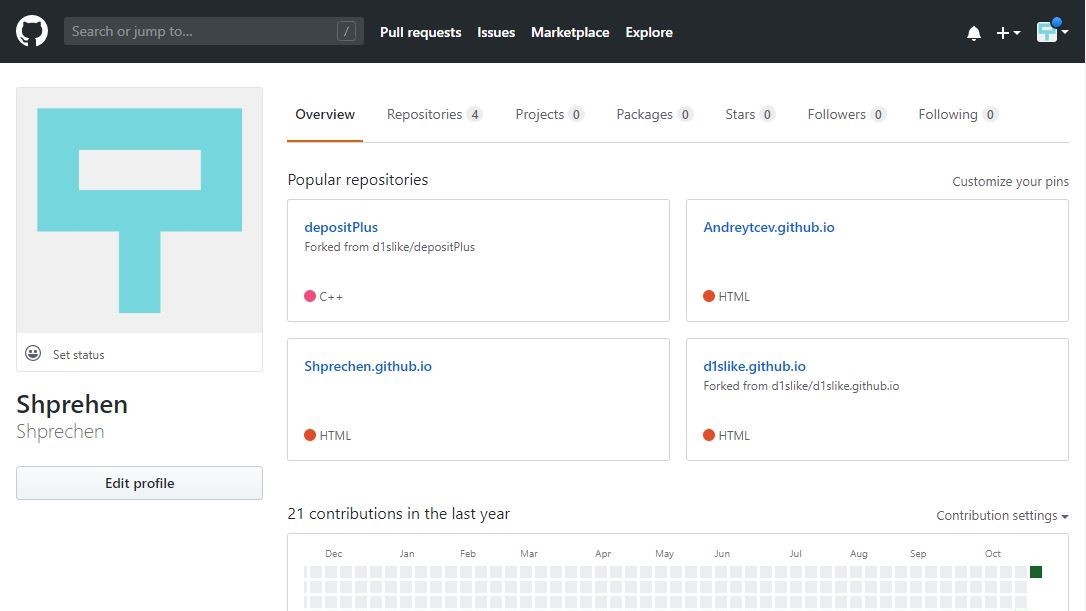Click the slash shortcut icon in search

[346, 32]
